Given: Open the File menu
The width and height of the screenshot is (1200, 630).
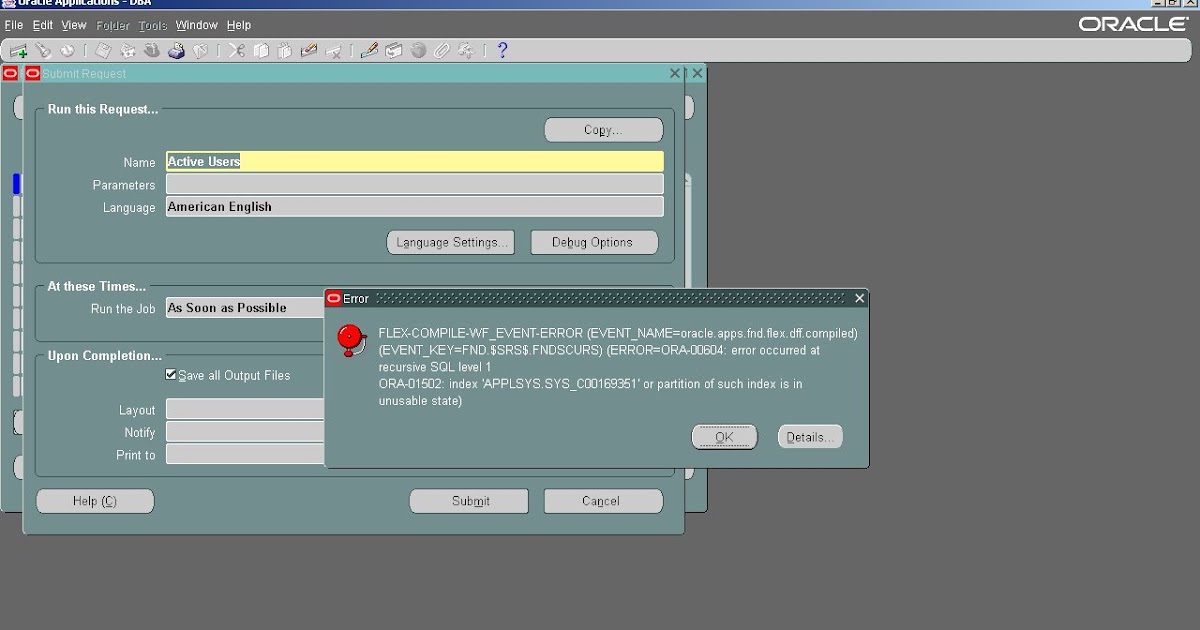Looking at the screenshot, I should 14,25.
